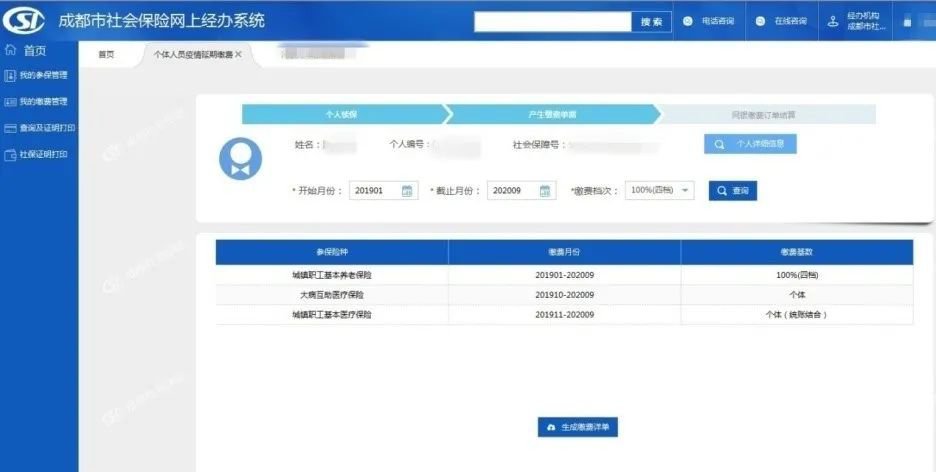Click the 个体 base cell
This screenshot has width=936, height=472.
point(797,295)
